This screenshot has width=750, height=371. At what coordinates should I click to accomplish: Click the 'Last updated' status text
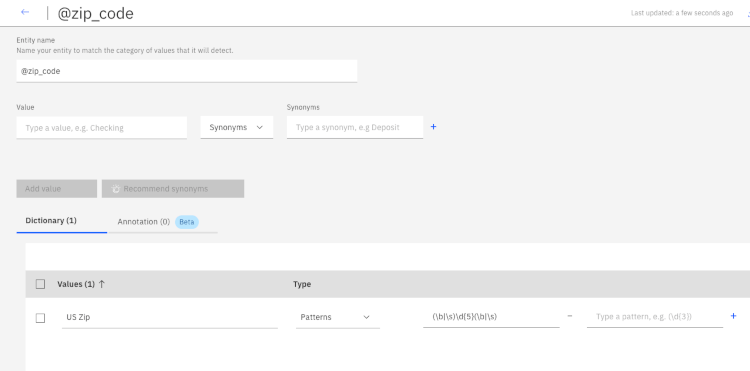(682, 13)
